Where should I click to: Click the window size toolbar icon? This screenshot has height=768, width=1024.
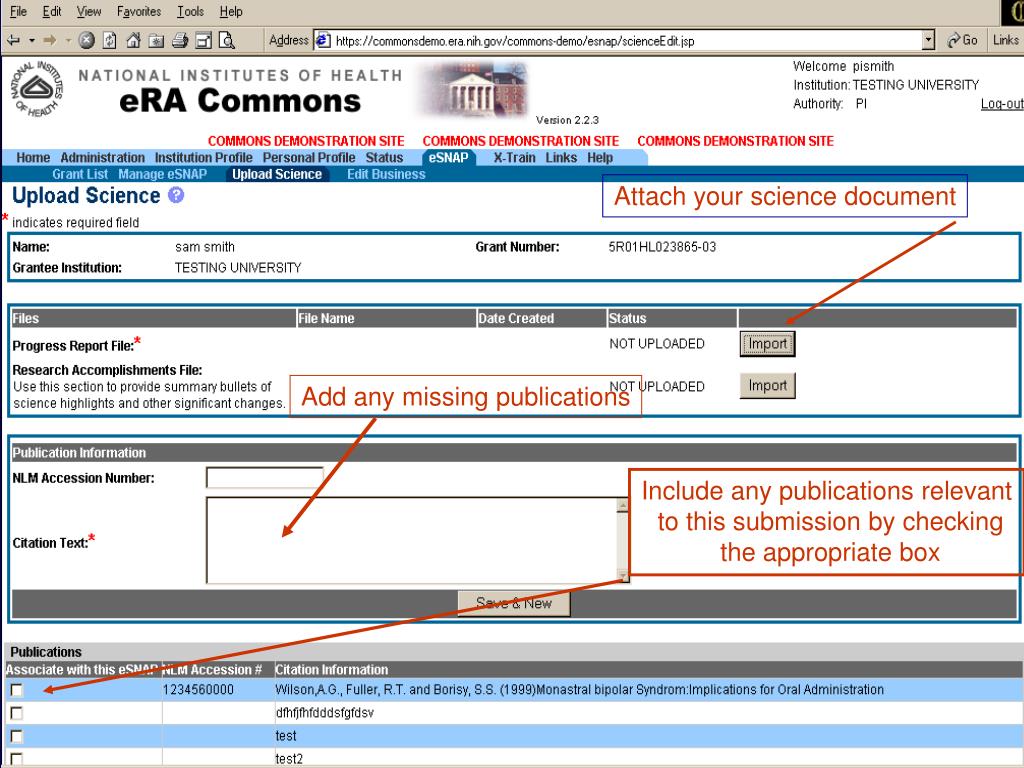coord(204,40)
